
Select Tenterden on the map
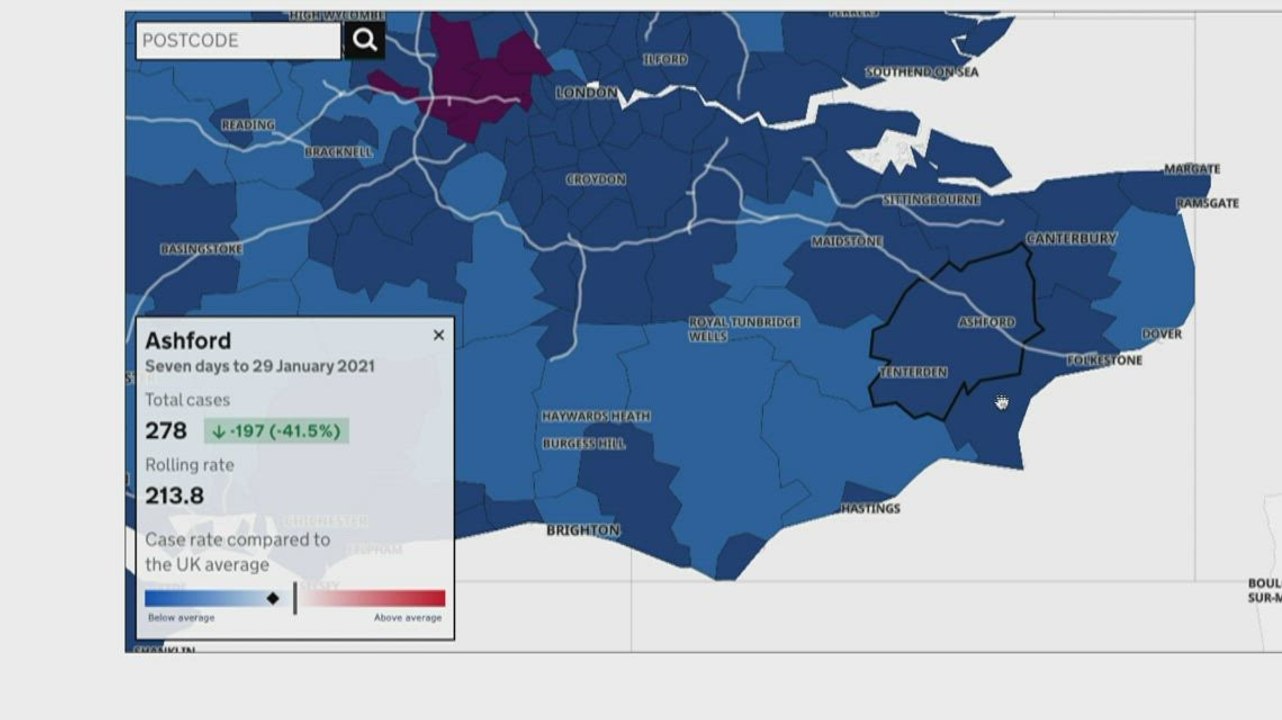coord(913,373)
